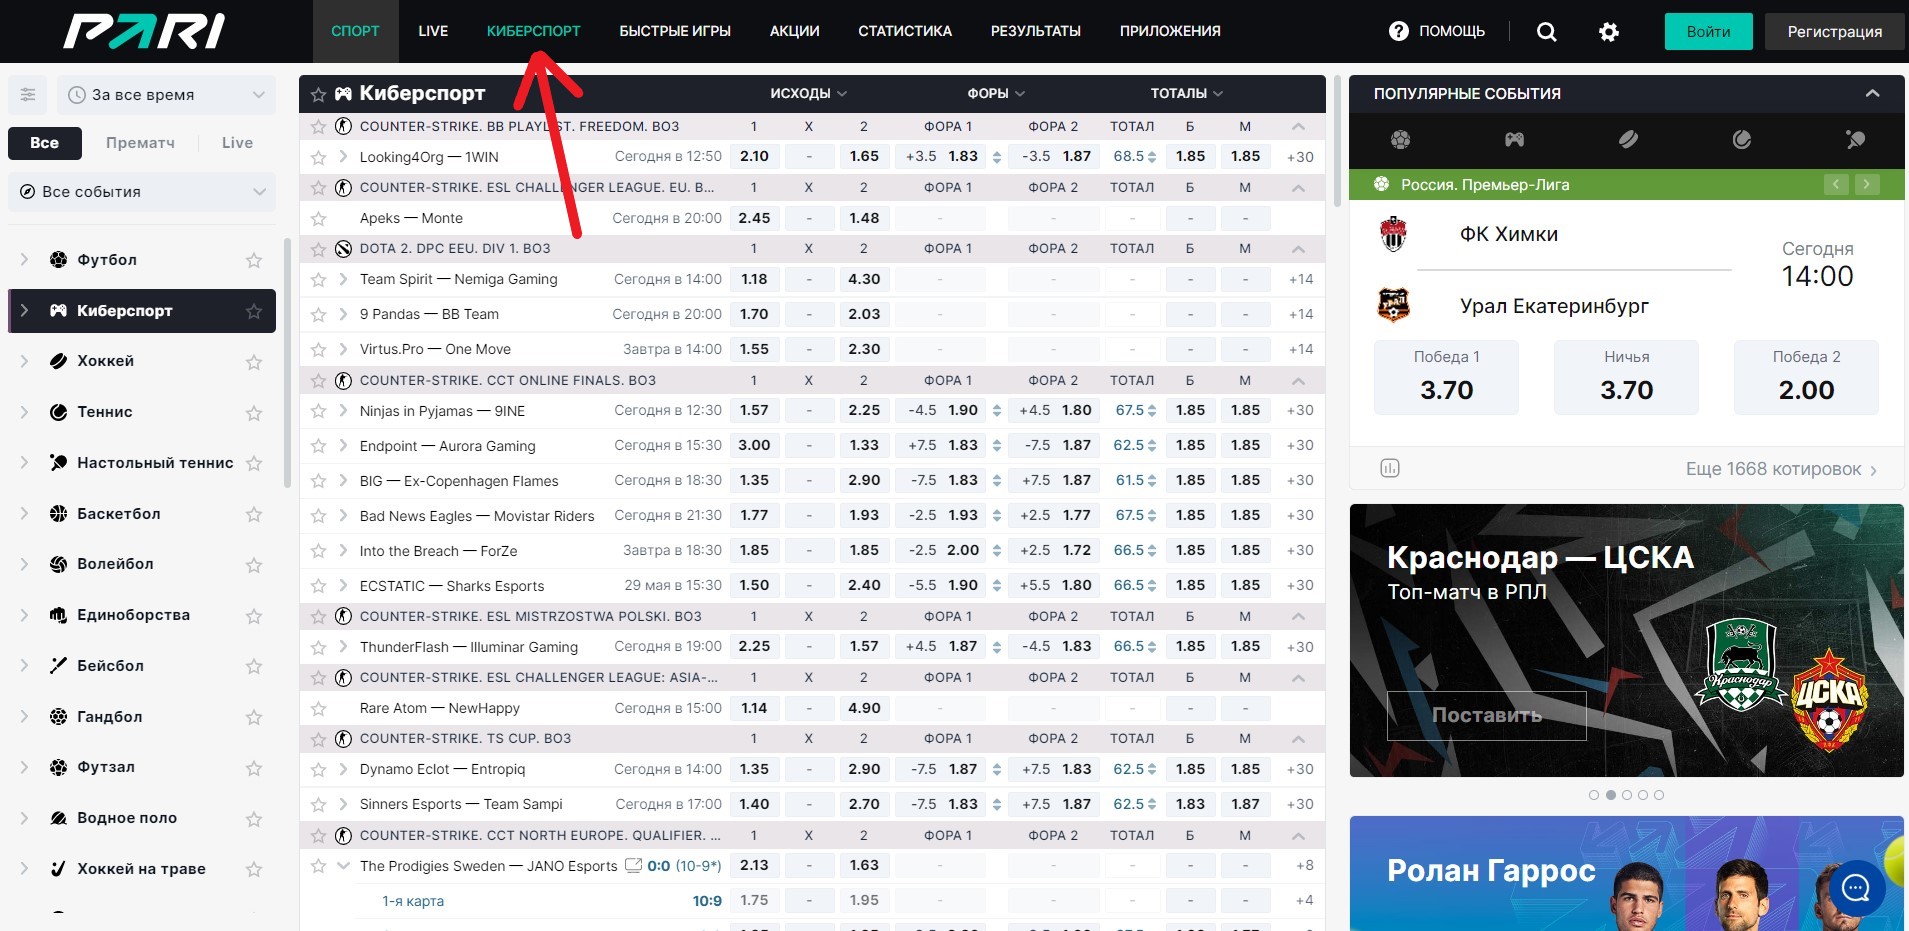The width and height of the screenshot is (1909, 931).
Task: Select Хоккей на траве in sidebar
Action: [141, 869]
